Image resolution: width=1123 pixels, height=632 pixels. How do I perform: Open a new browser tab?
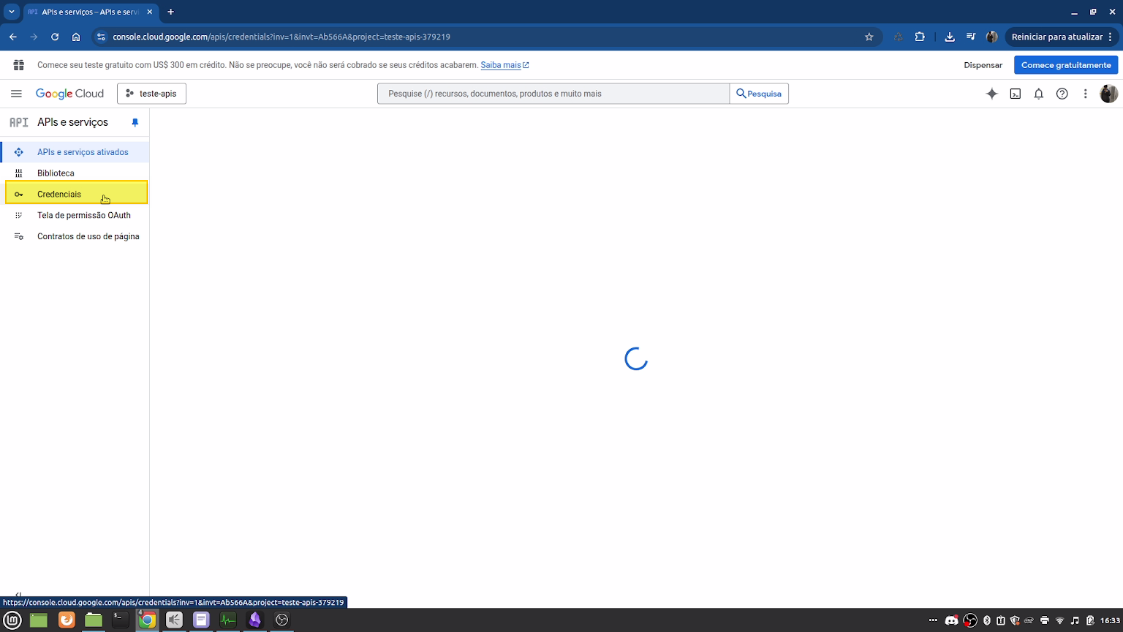tap(170, 11)
